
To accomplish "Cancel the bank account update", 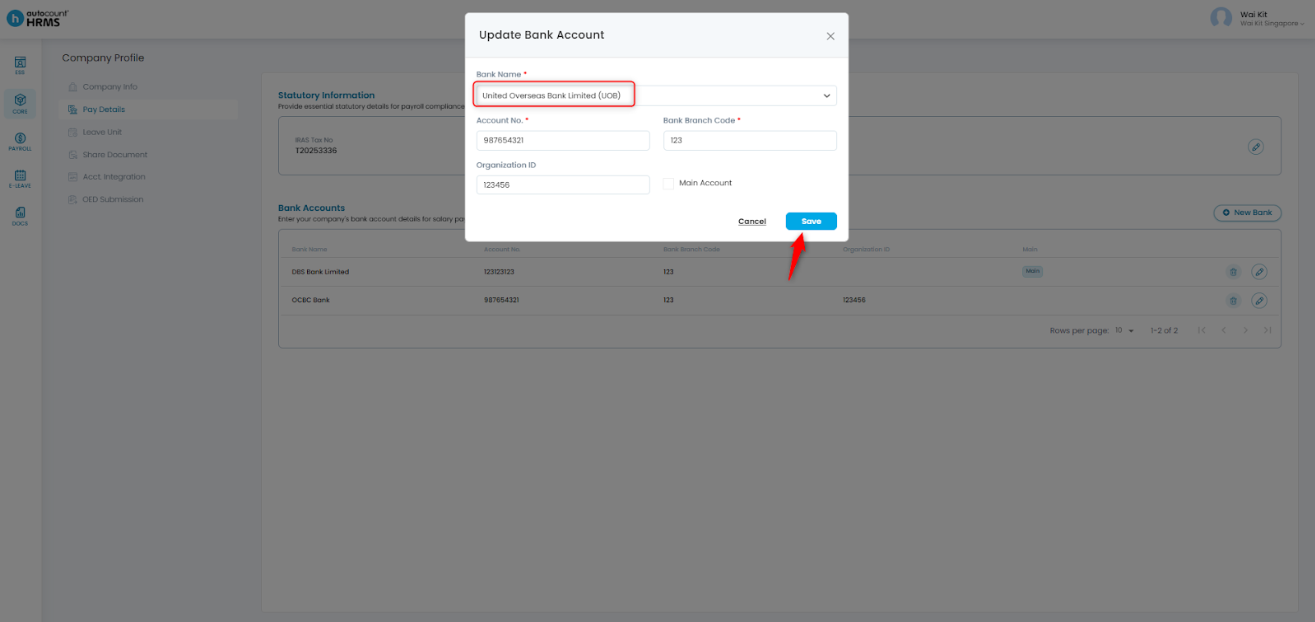I will [752, 221].
